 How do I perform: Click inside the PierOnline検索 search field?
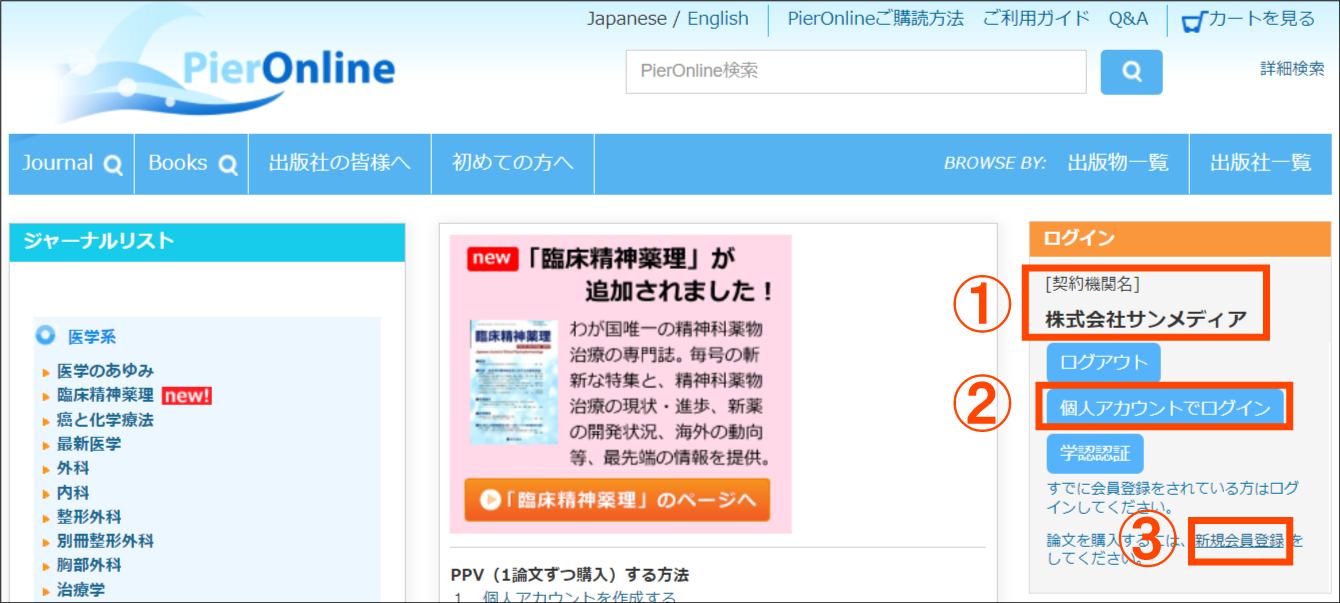click(856, 72)
